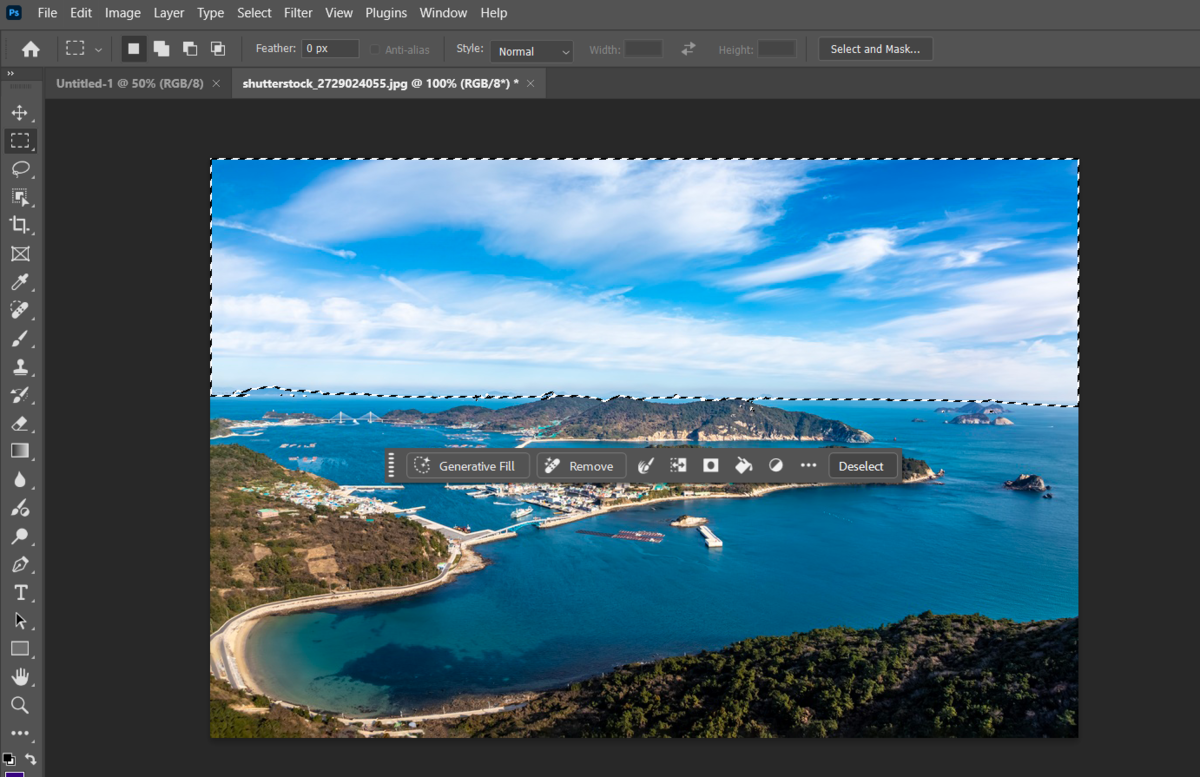The image size is (1200, 777).
Task: Select the Eyedropper tool
Action: (x=20, y=282)
